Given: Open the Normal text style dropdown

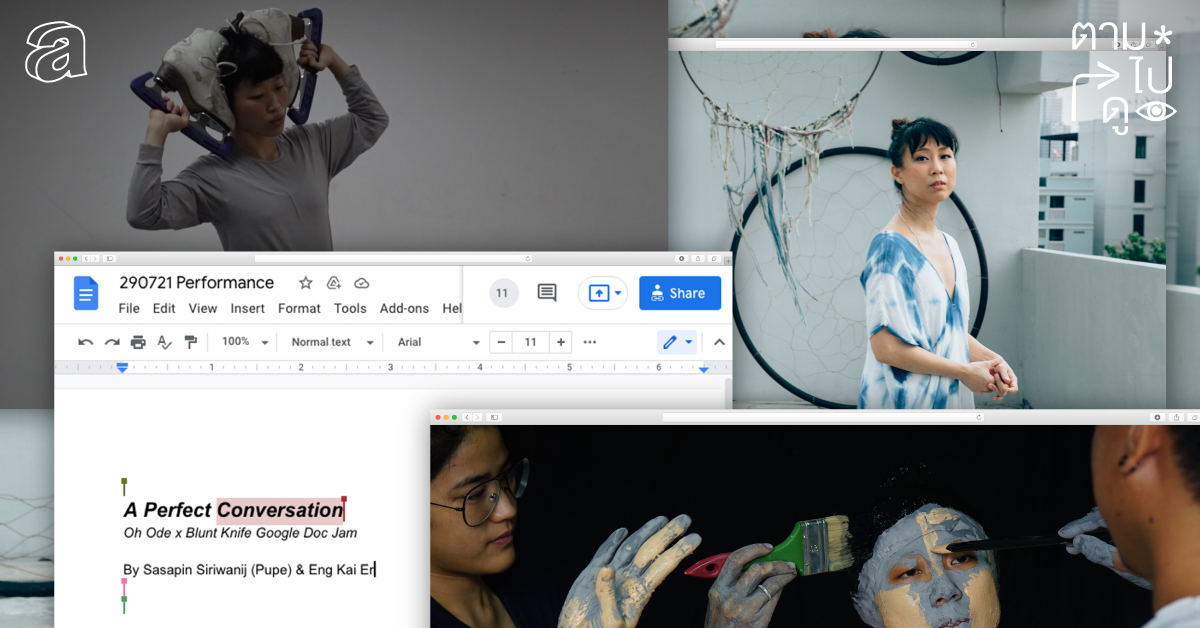Looking at the screenshot, I should coord(333,342).
